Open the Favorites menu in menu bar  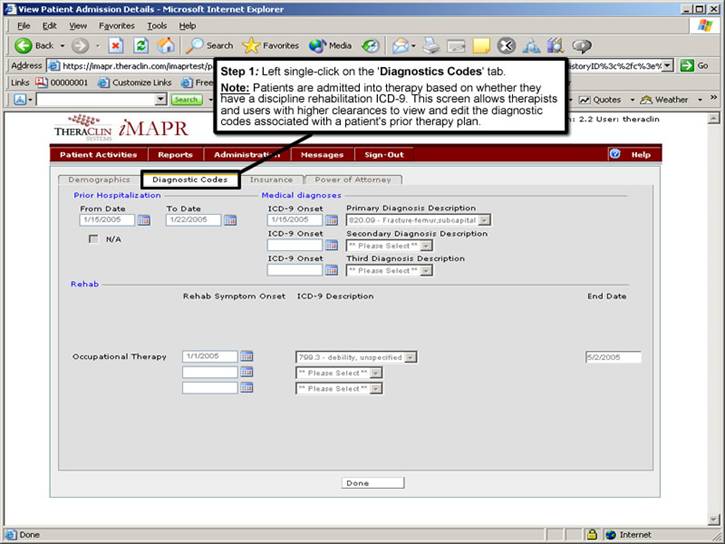pyautogui.click(x=115, y=25)
